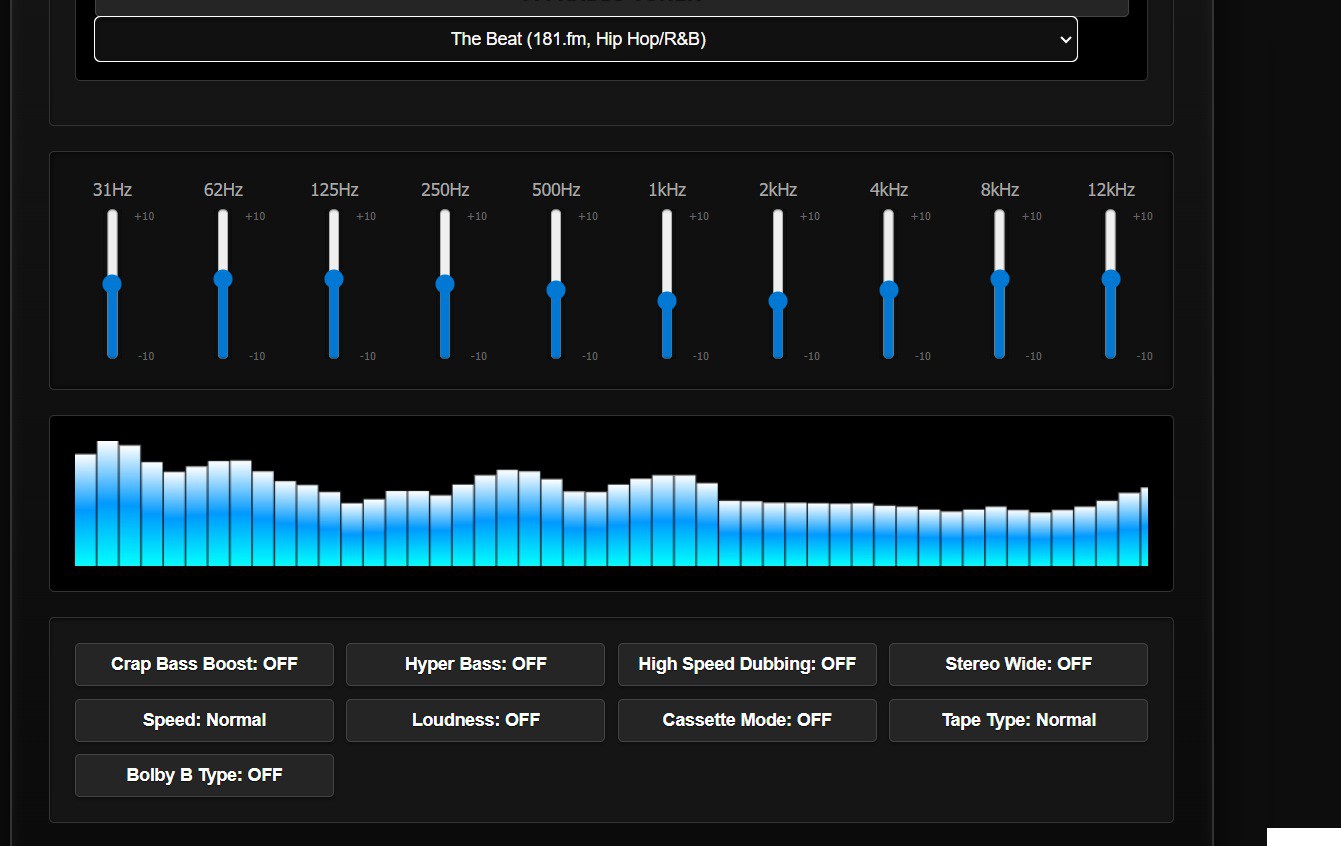This screenshot has height=846, width=1341.
Task: Toggle Crap Bass Boost on
Action: 204,664
